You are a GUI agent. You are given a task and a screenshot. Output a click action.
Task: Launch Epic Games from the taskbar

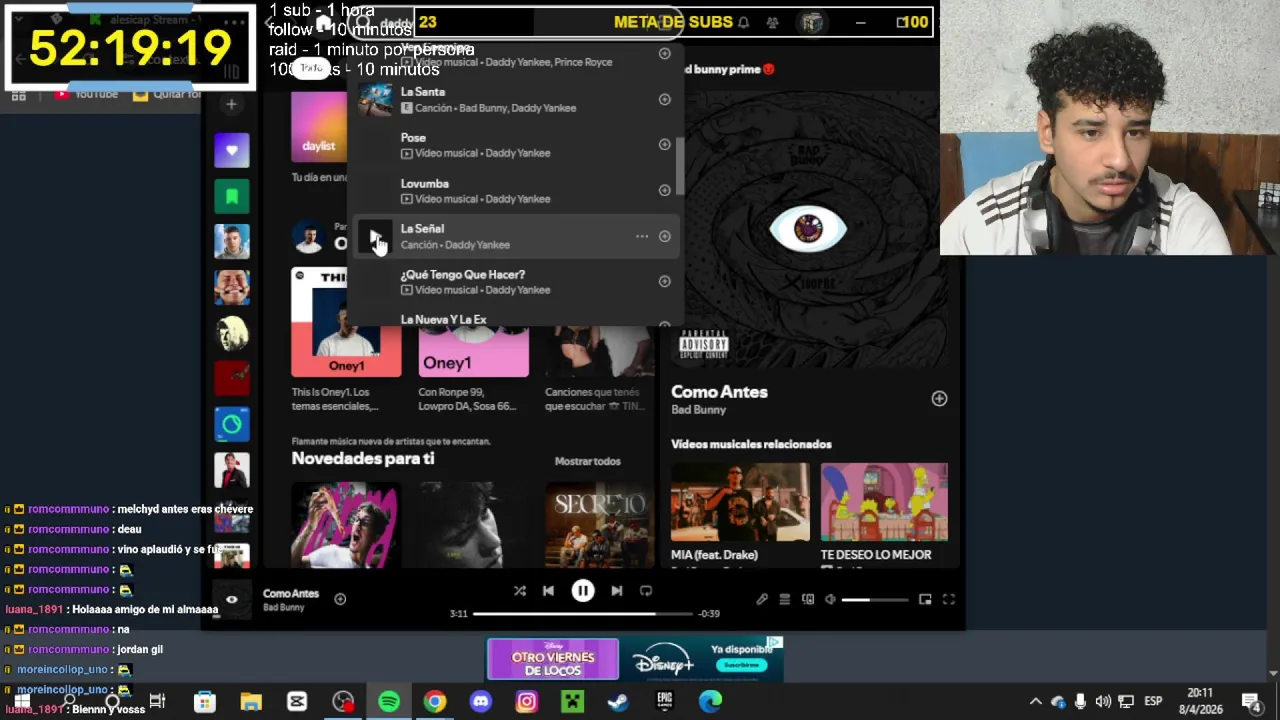(x=664, y=702)
